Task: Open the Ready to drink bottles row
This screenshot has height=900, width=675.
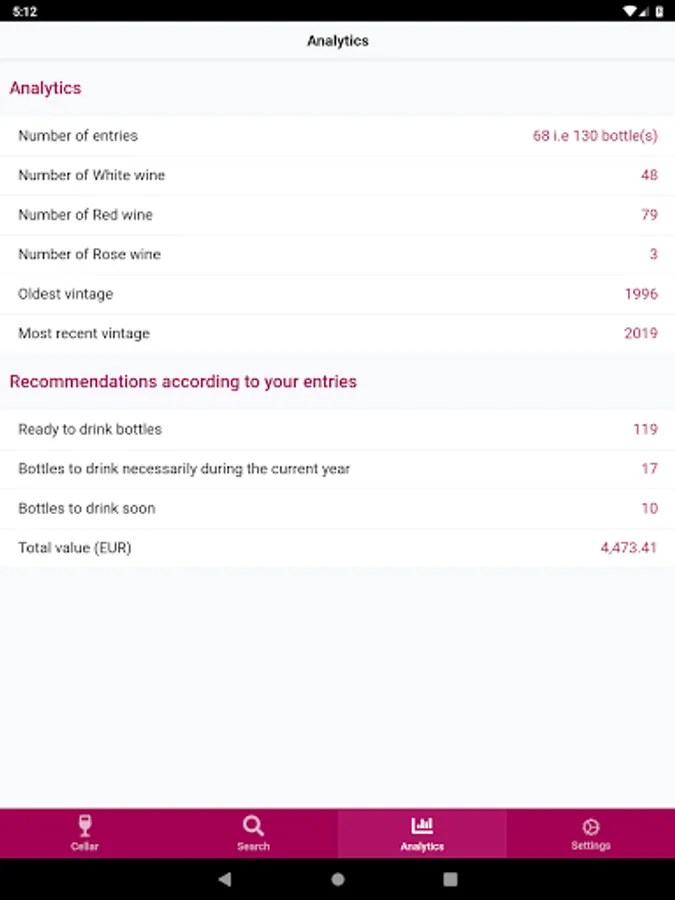Action: click(337, 430)
